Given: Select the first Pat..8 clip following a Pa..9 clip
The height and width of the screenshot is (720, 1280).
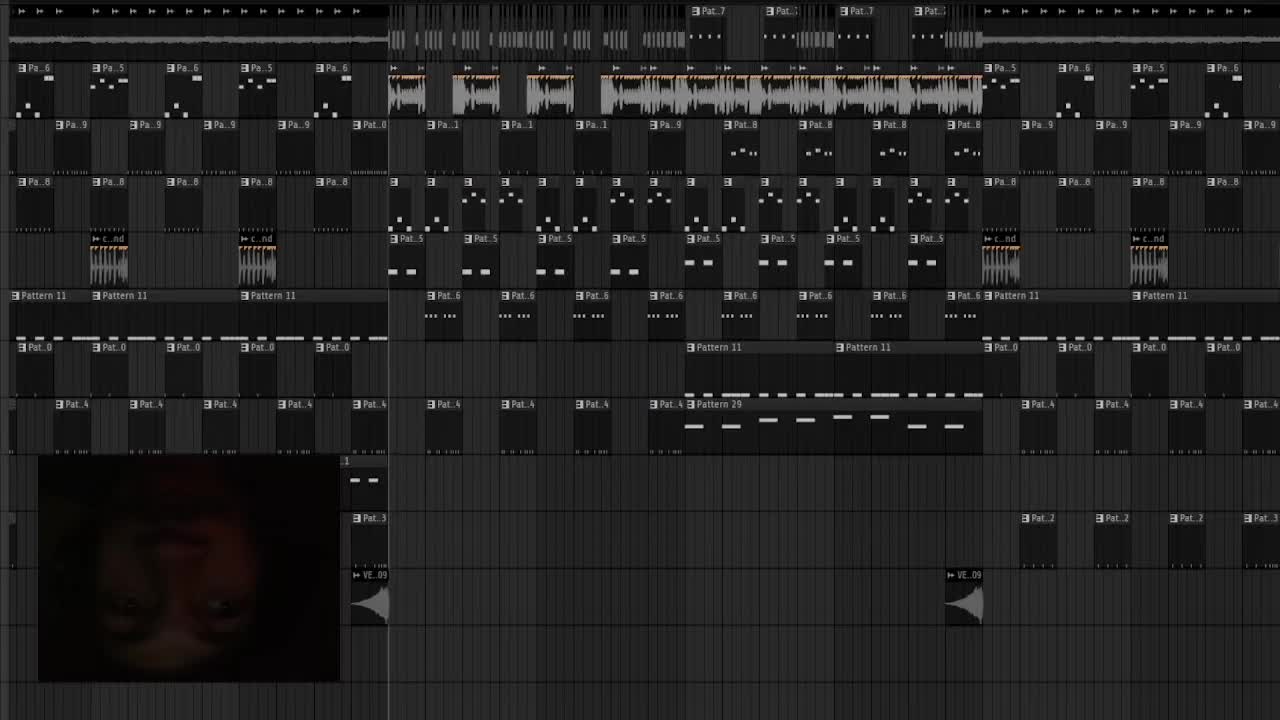Looking at the screenshot, I should click(742, 146).
